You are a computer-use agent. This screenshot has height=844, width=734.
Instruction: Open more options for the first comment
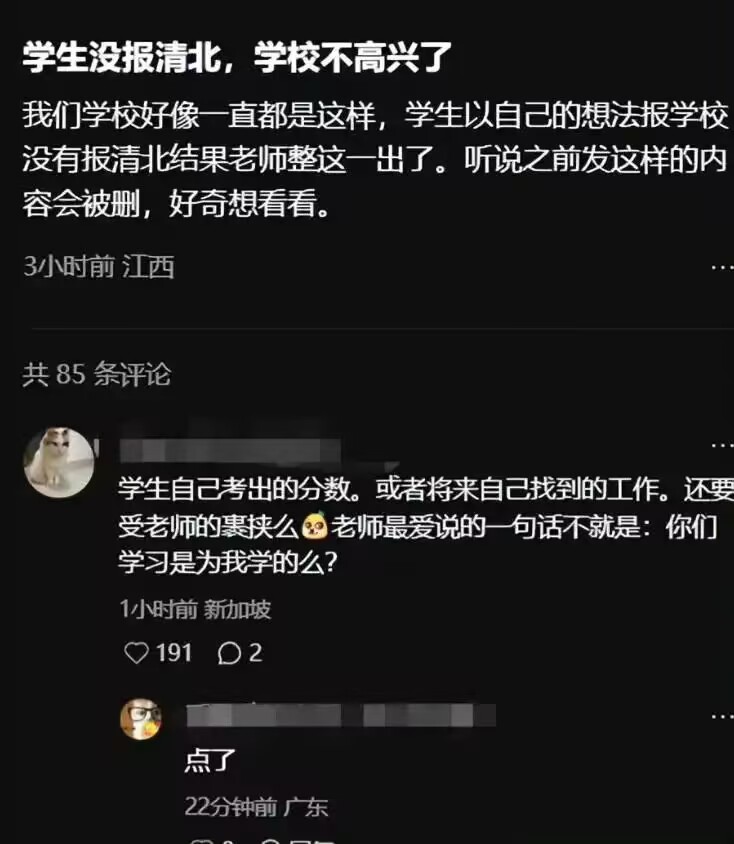pos(722,445)
